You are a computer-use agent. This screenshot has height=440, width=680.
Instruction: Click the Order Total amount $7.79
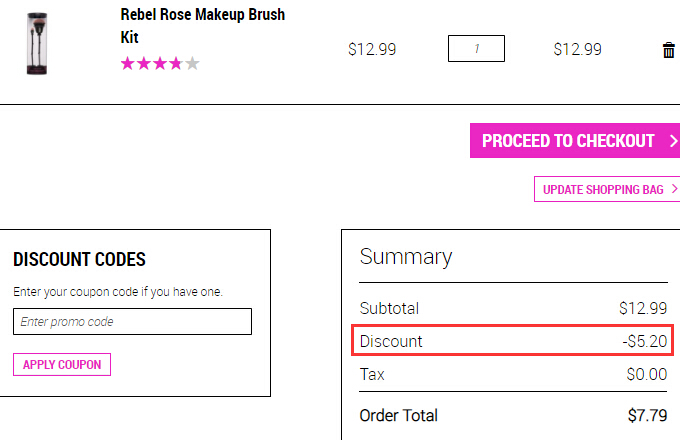coord(647,415)
